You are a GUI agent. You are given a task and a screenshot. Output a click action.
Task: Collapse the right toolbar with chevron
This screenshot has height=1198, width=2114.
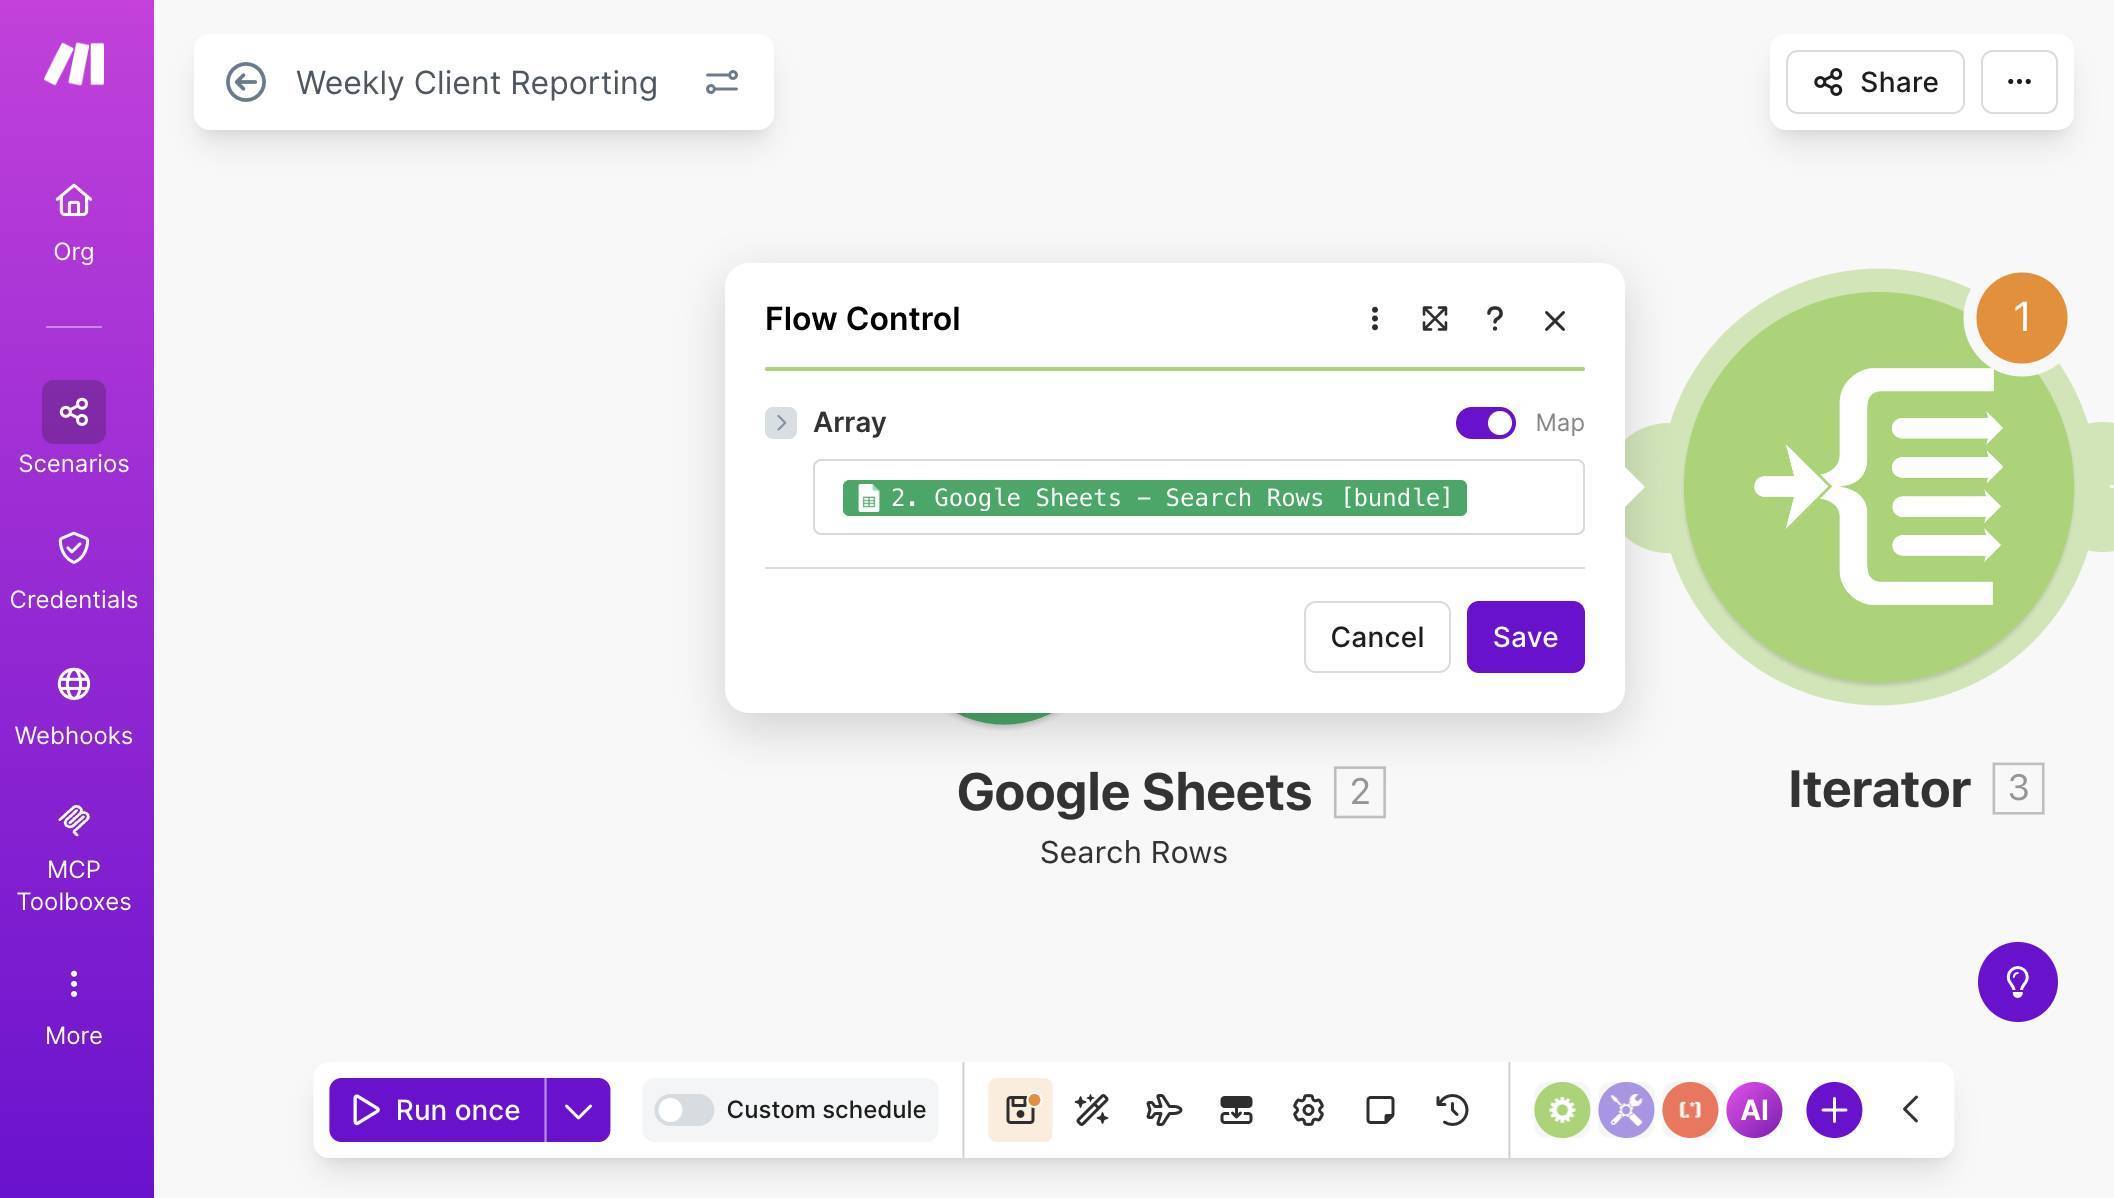(x=1911, y=1109)
